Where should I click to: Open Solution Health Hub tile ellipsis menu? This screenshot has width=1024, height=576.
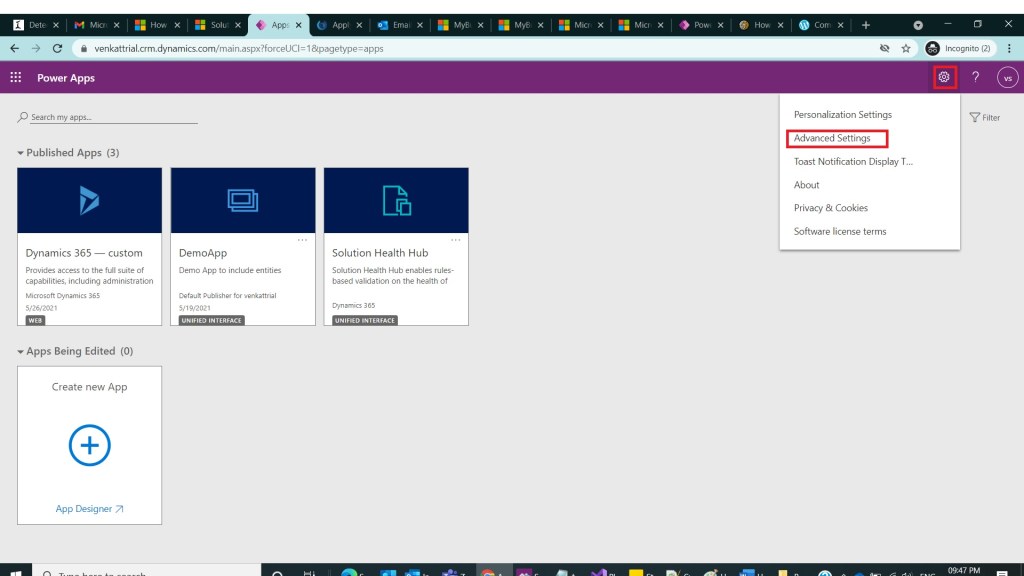455,240
